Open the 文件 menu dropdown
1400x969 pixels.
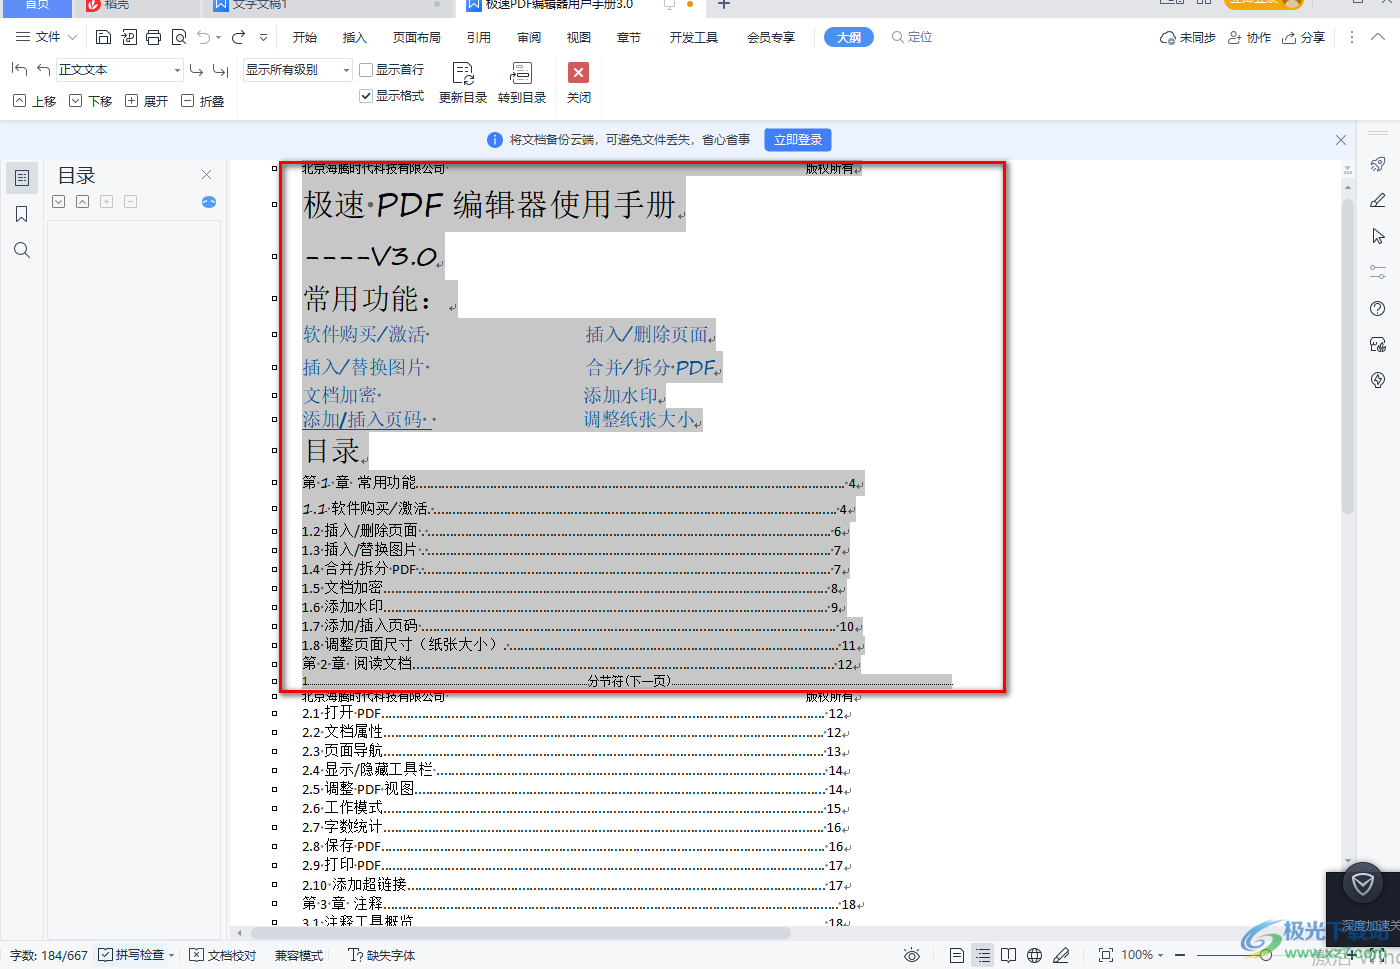pyautogui.click(x=46, y=37)
